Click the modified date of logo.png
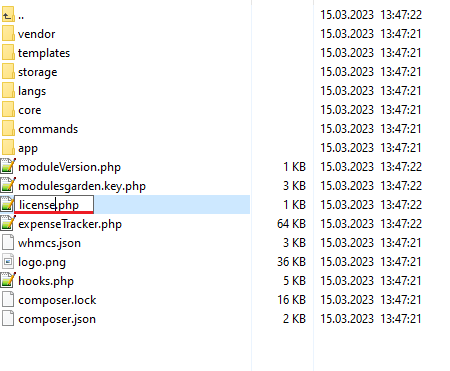450x371 pixels. pyautogui.click(x=371, y=262)
